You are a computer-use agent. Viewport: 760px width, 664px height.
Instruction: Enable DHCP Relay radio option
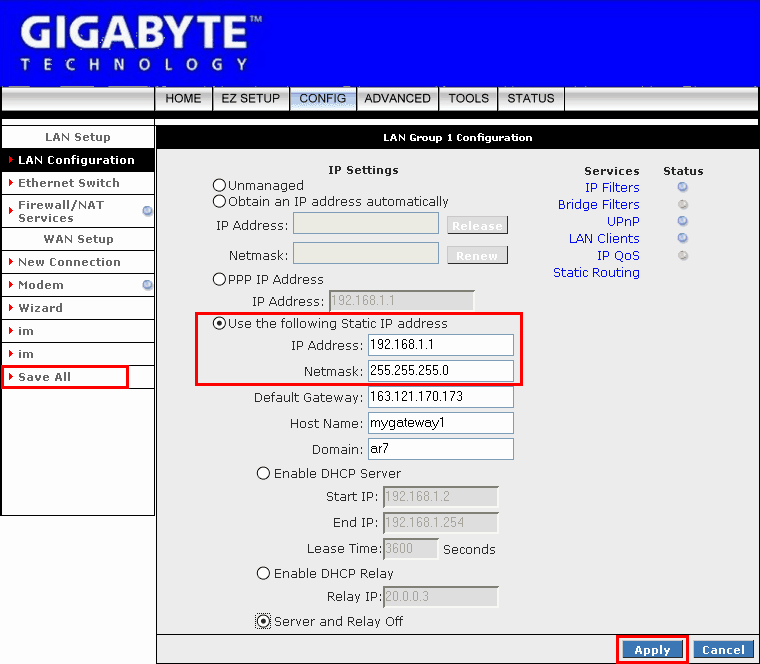[x=263, y=573]
